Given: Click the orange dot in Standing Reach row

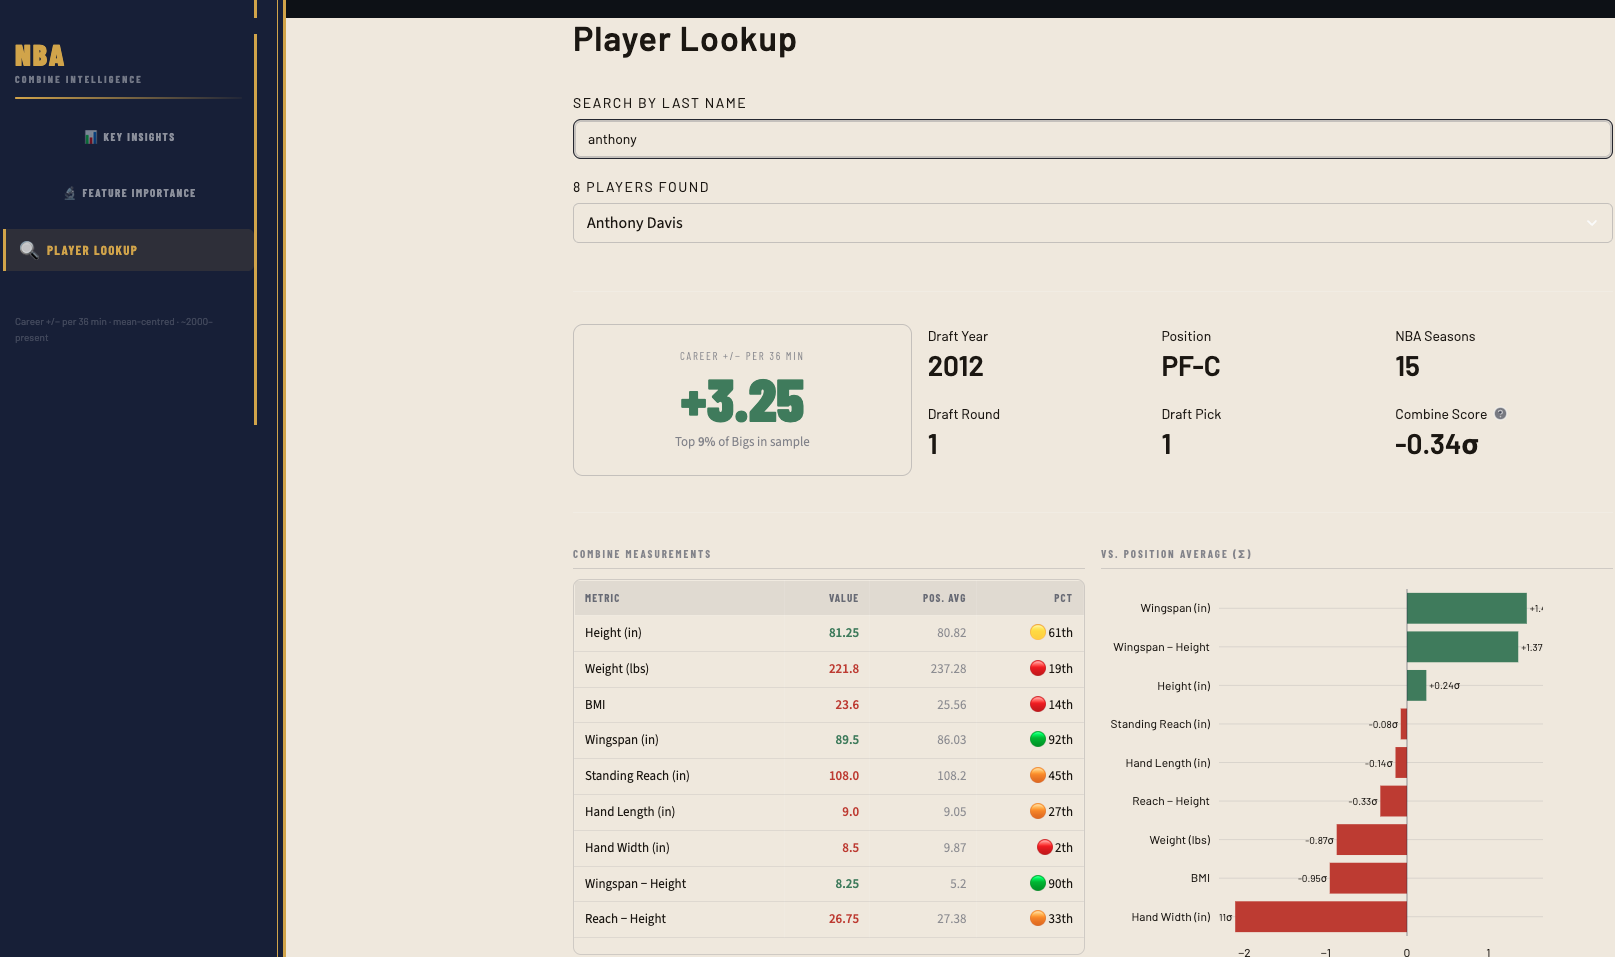Looking at the screenshot, I should tap(1038, 775).
